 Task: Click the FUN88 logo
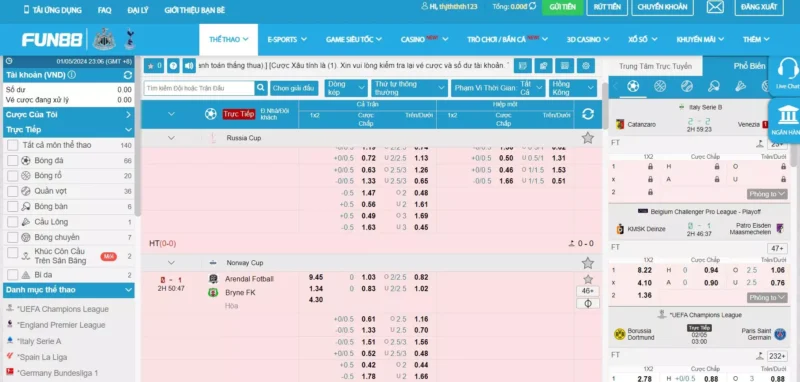click(52, 40)
